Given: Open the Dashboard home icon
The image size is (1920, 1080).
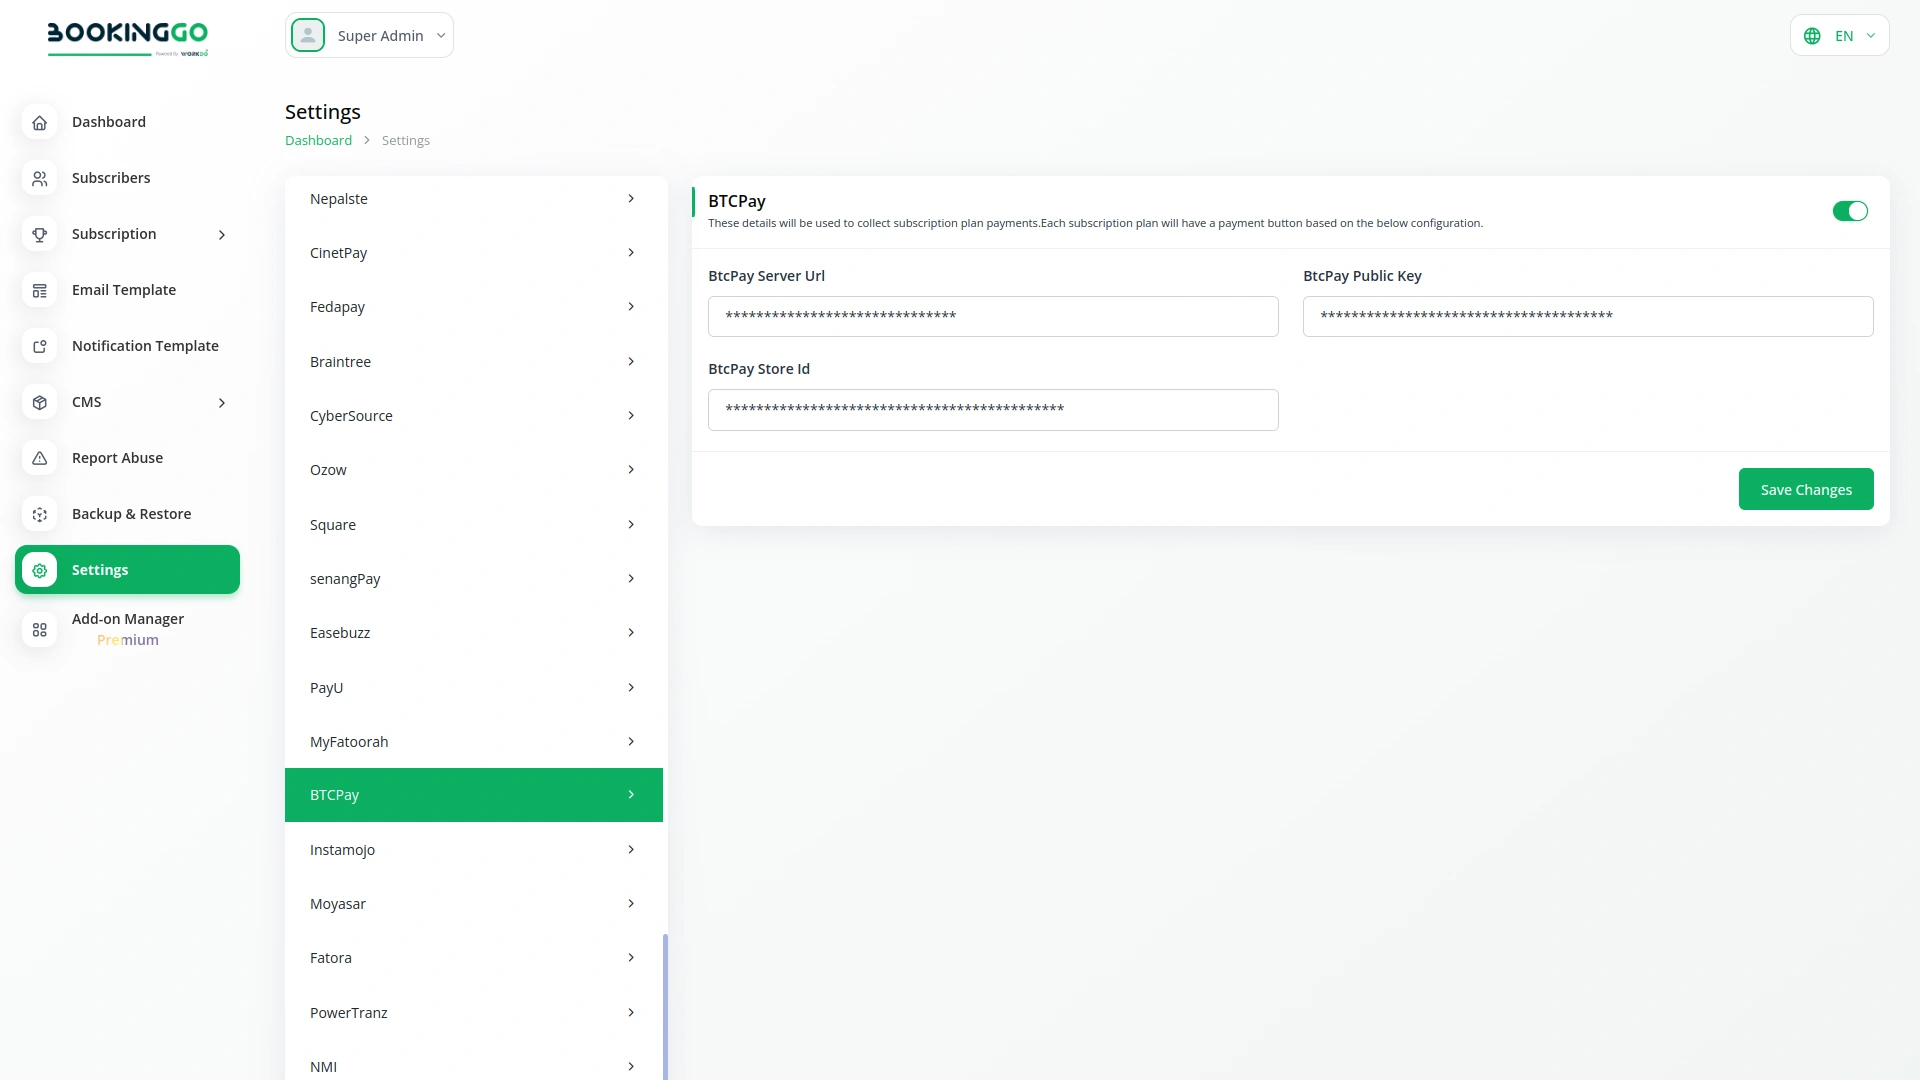Looking at the screenshot, I should pyautogui.click(x=39, y=122).
